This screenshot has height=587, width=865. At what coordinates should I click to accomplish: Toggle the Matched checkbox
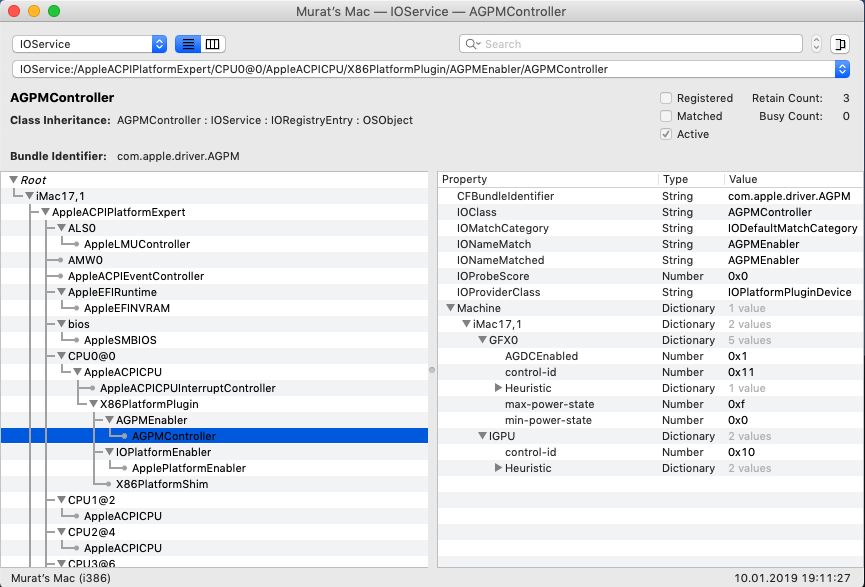pyautogui.click(x=666, y=116)
